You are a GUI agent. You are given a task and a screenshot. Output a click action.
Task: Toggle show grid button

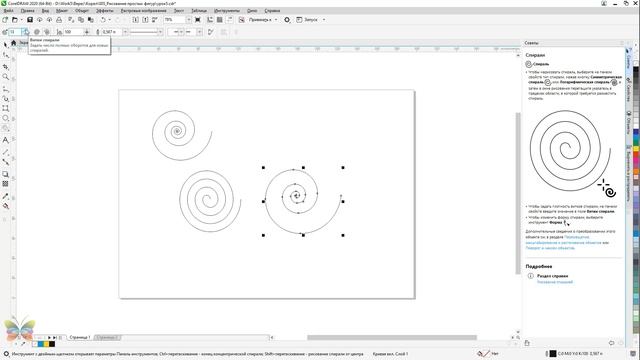click(220, 20)
